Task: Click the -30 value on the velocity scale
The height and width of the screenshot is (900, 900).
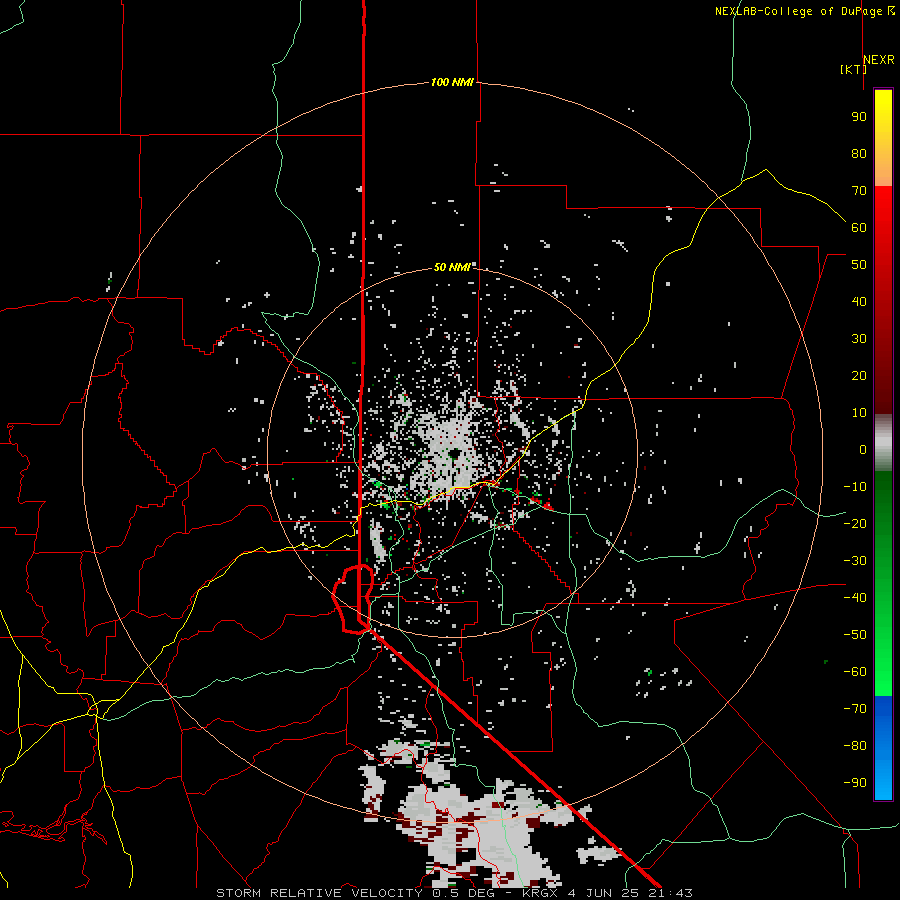Action: pyautogui.click(x=855, y=561)
